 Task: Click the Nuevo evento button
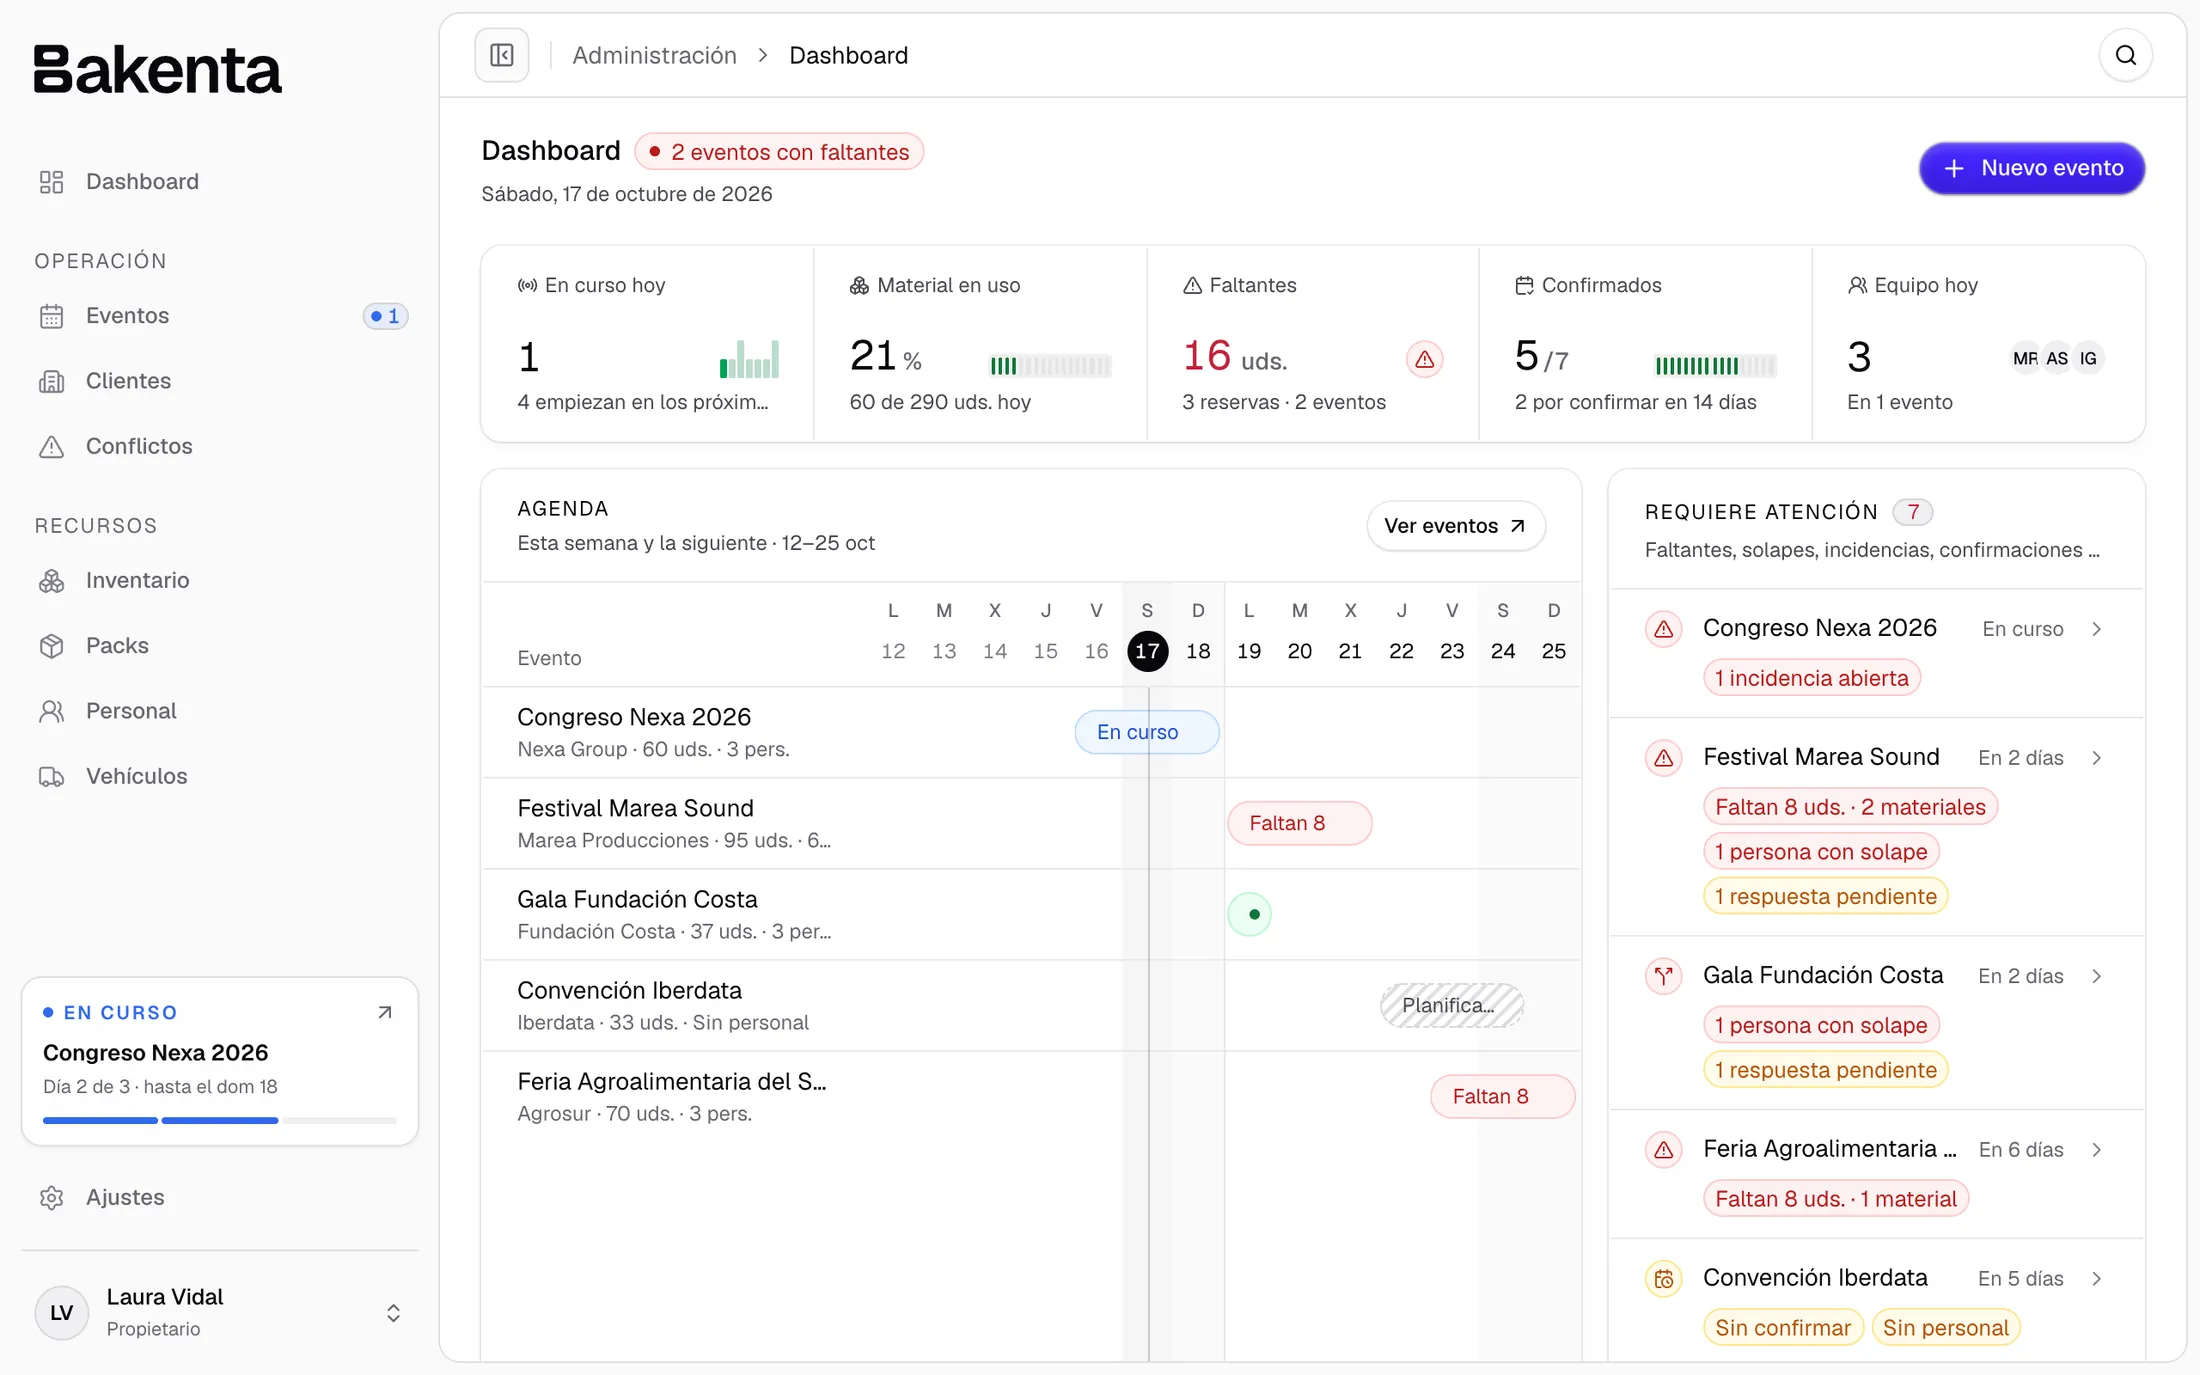click(x=2031, y=168)
